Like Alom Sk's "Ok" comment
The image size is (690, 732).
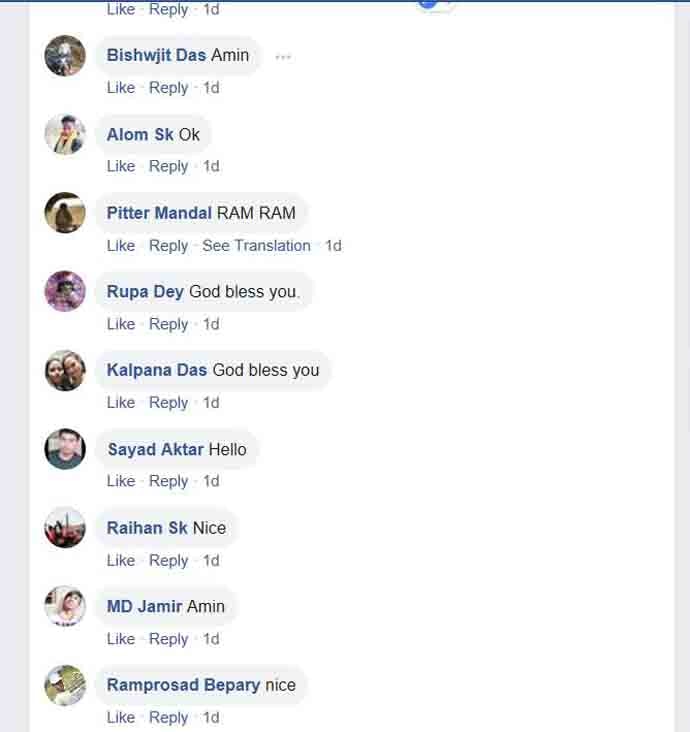pyautogui.click(x=120, y=166)
